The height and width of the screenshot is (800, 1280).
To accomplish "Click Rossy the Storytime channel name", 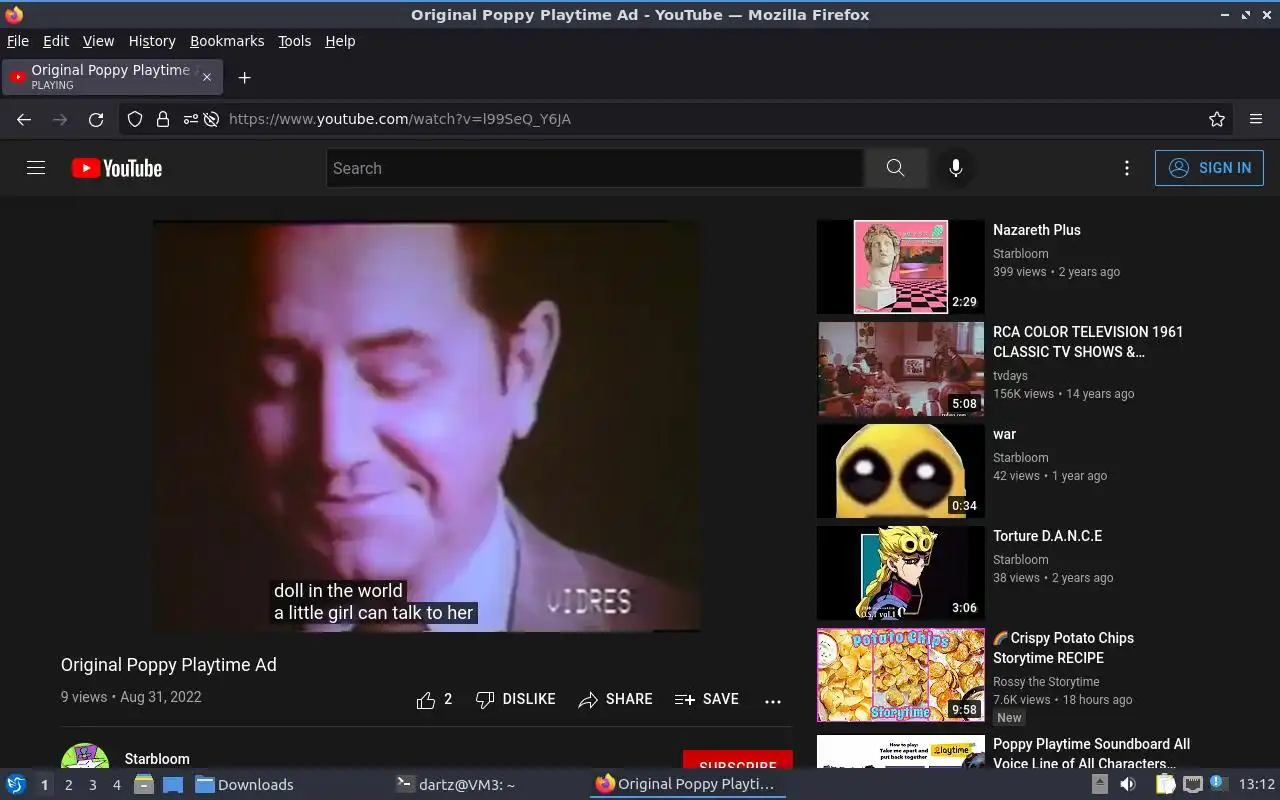I will [x=1046, y=681].
